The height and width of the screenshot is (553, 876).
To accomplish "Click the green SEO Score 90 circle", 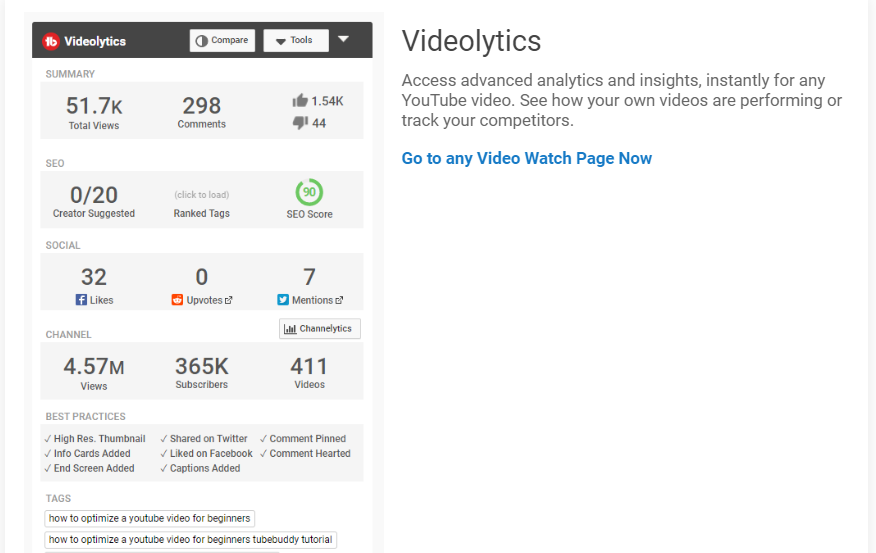I will pyautogui.click(x=309, y=192).
